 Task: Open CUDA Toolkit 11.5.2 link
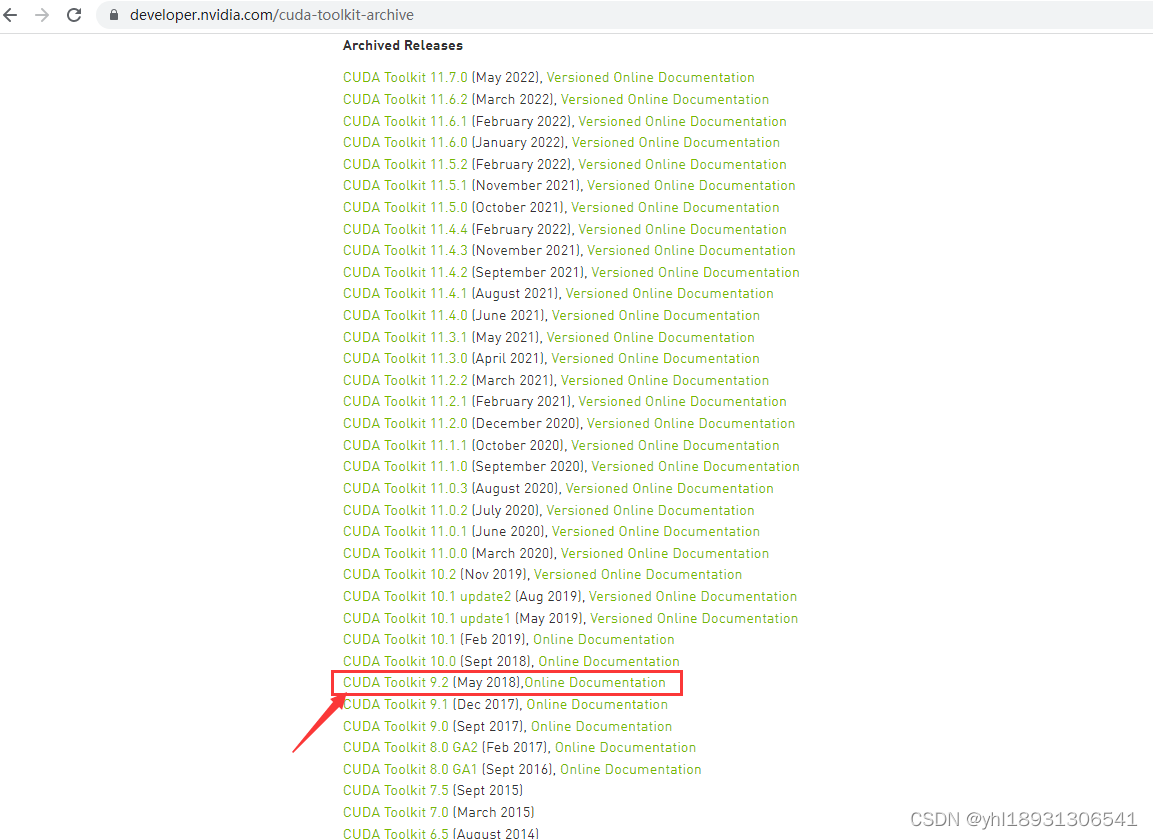click(404, 164)
